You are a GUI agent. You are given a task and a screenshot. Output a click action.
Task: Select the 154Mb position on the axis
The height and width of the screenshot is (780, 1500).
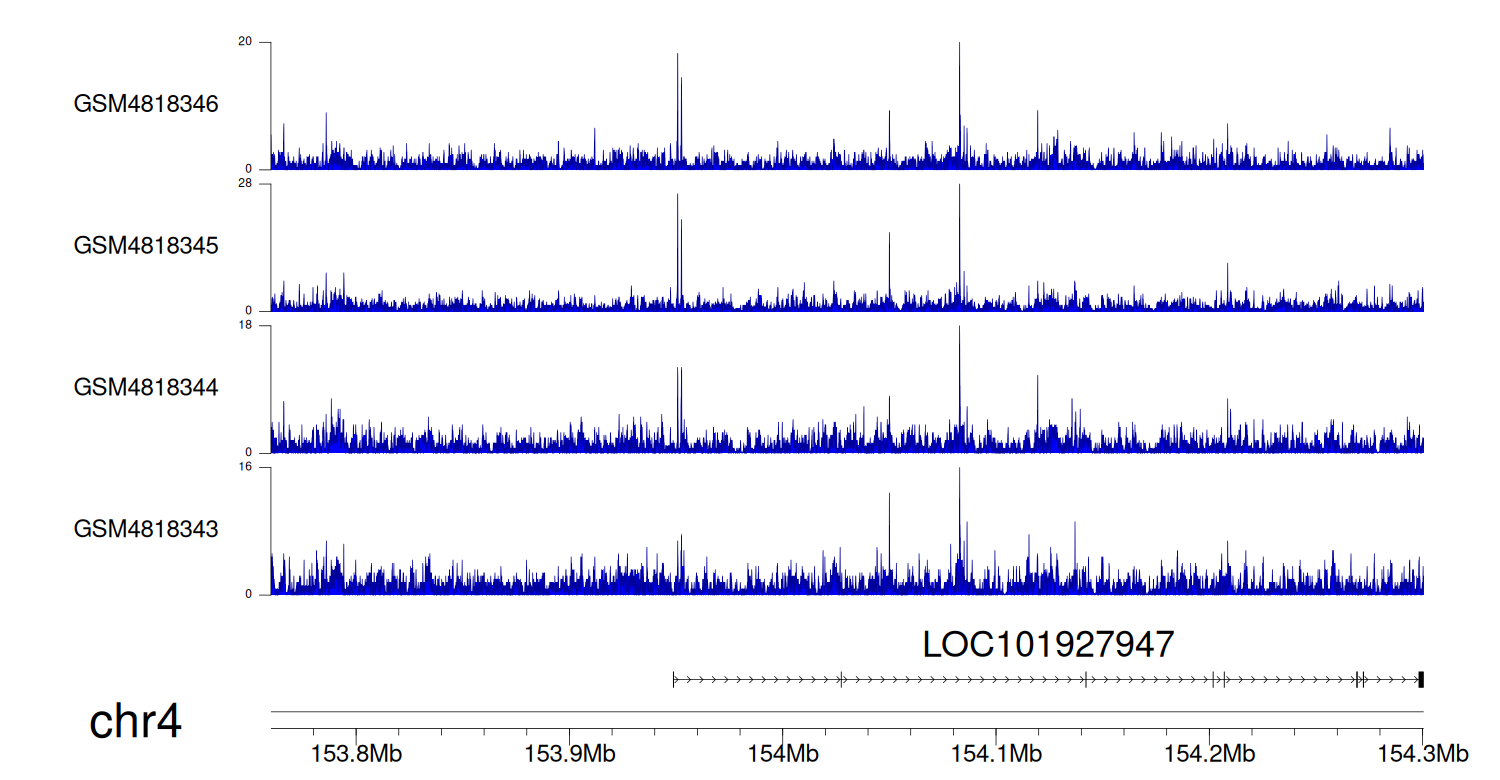783,753
